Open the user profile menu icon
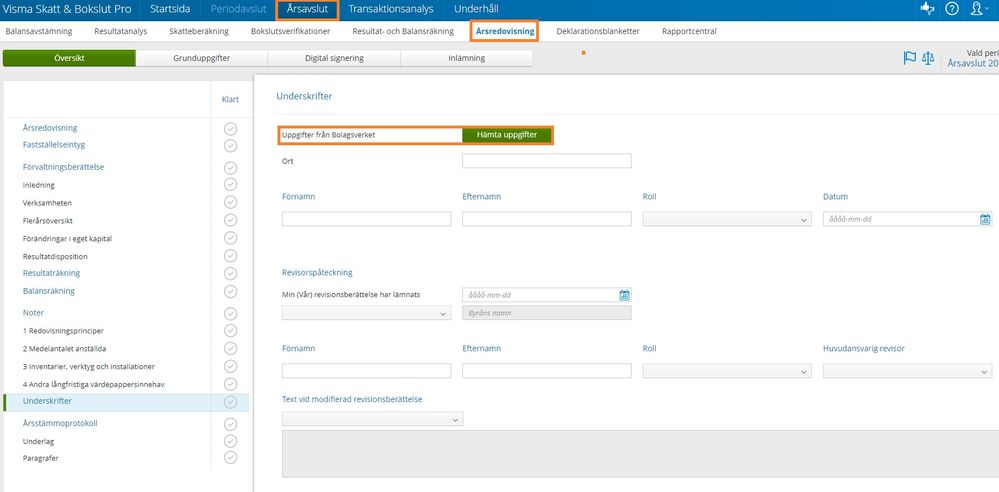Screen dimensions: 999x492 [979, 9]
